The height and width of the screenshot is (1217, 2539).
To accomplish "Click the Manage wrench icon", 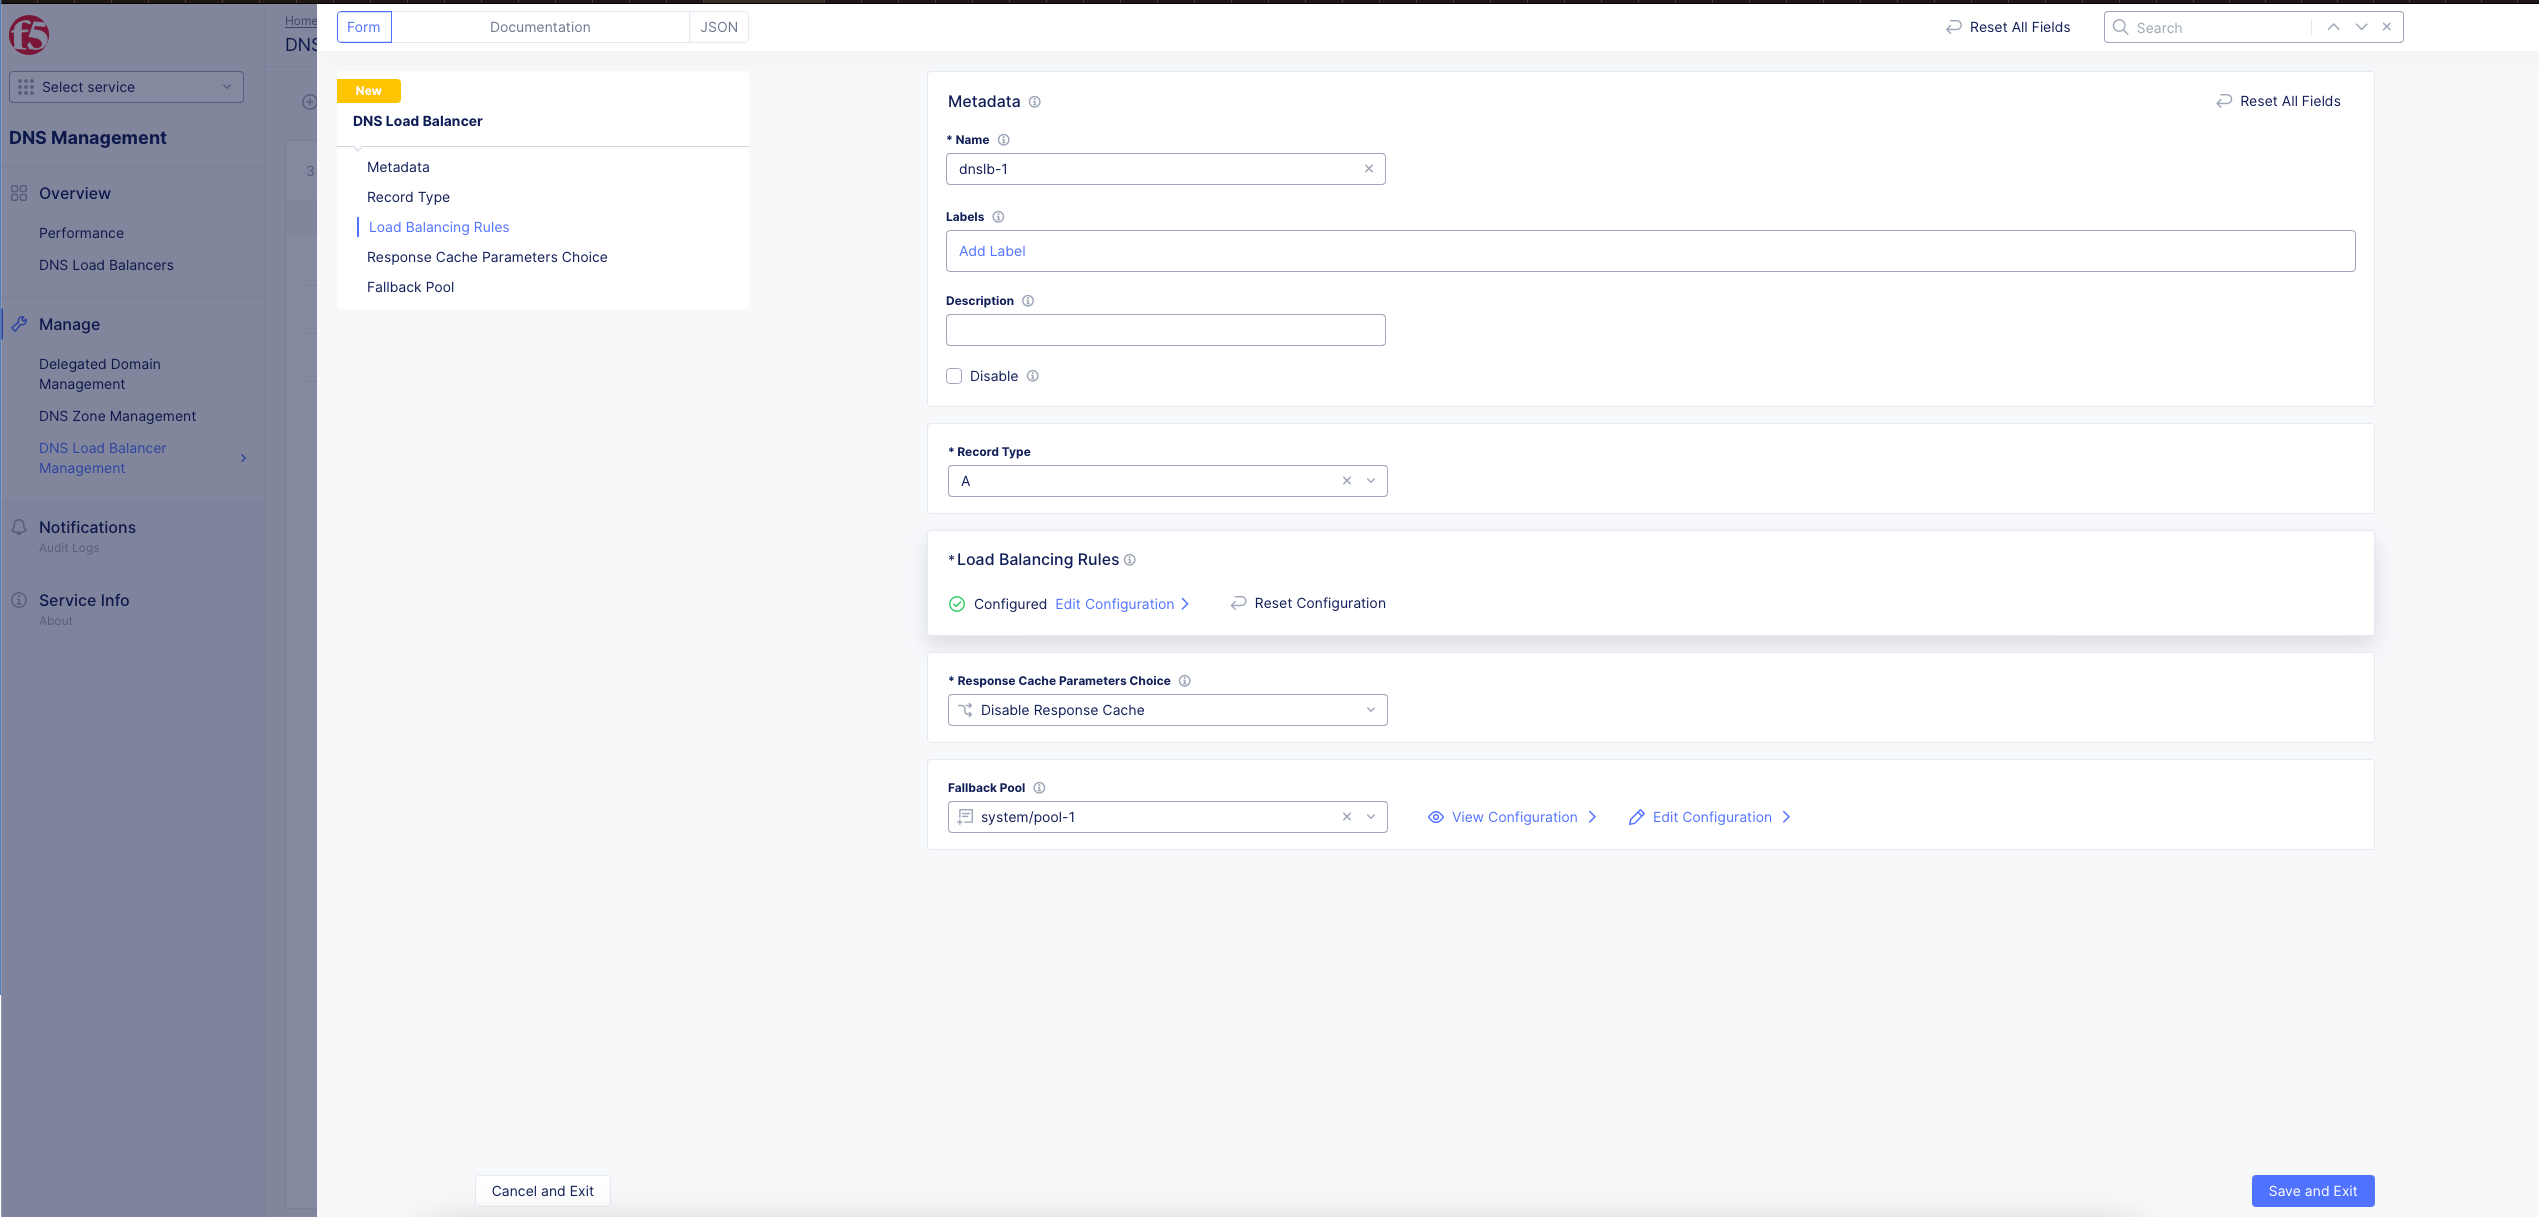I will (x=20, y=324).
